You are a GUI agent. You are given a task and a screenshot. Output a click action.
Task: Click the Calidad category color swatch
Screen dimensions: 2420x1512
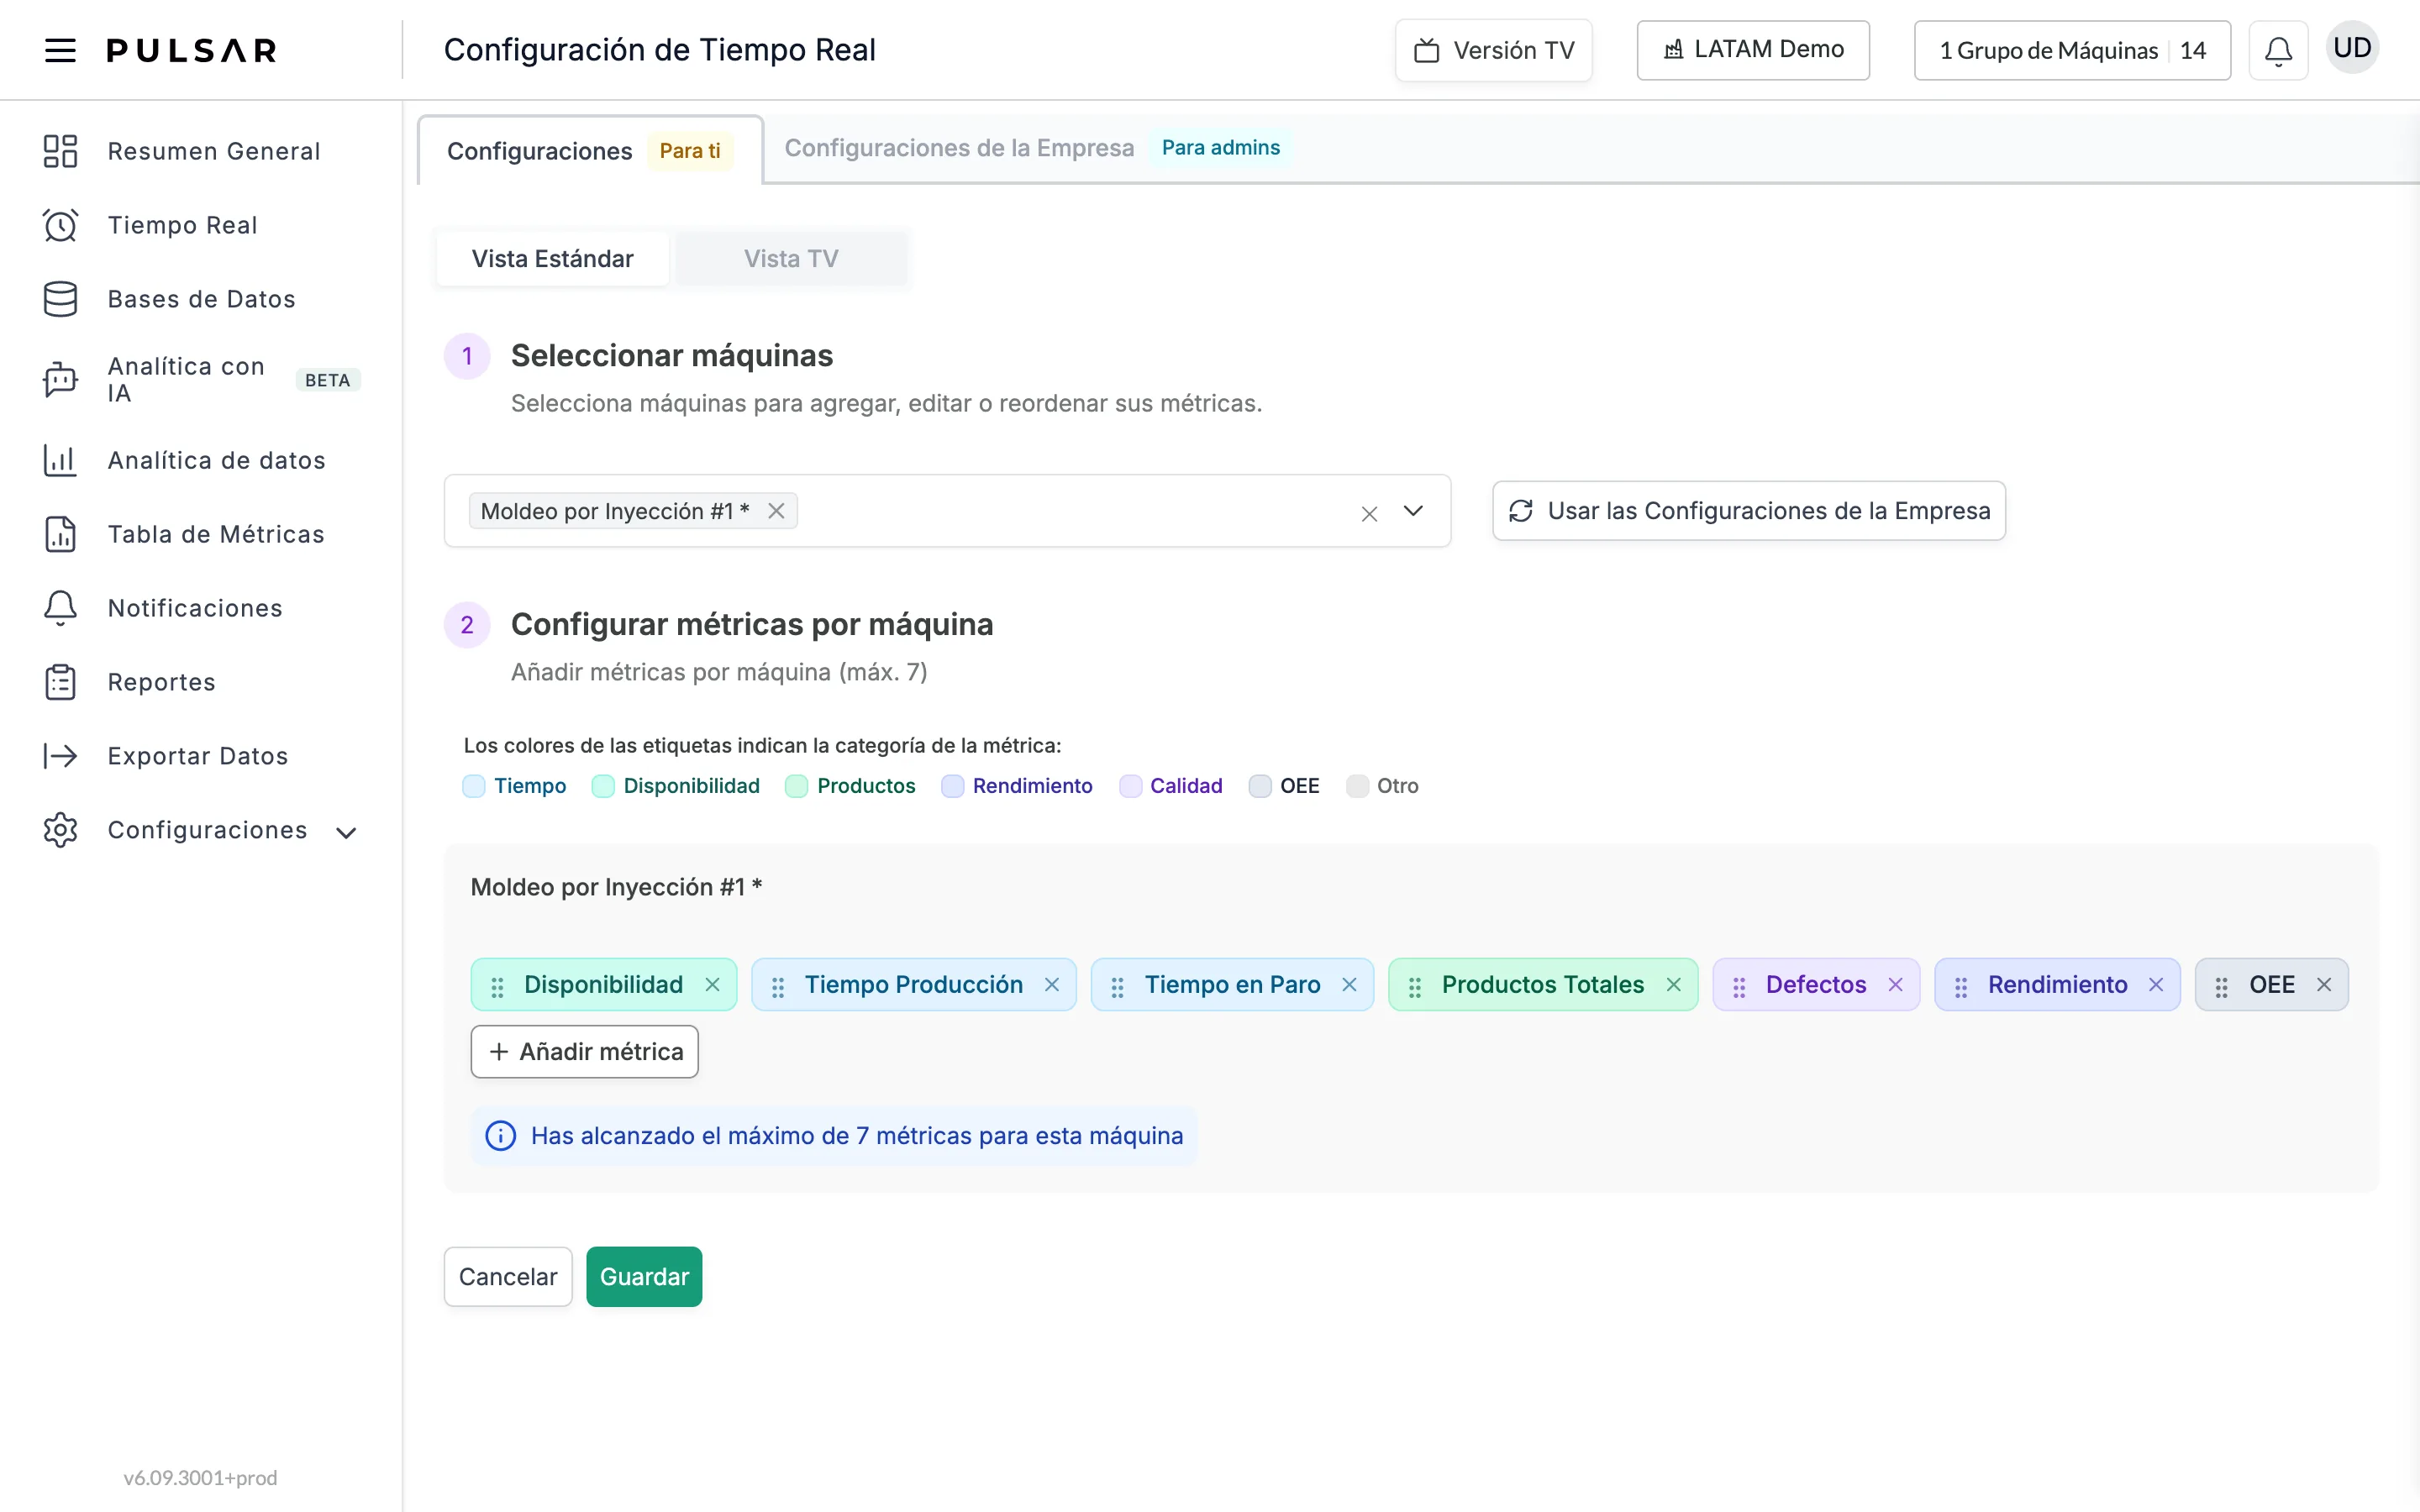click(x=1130, y=786)
